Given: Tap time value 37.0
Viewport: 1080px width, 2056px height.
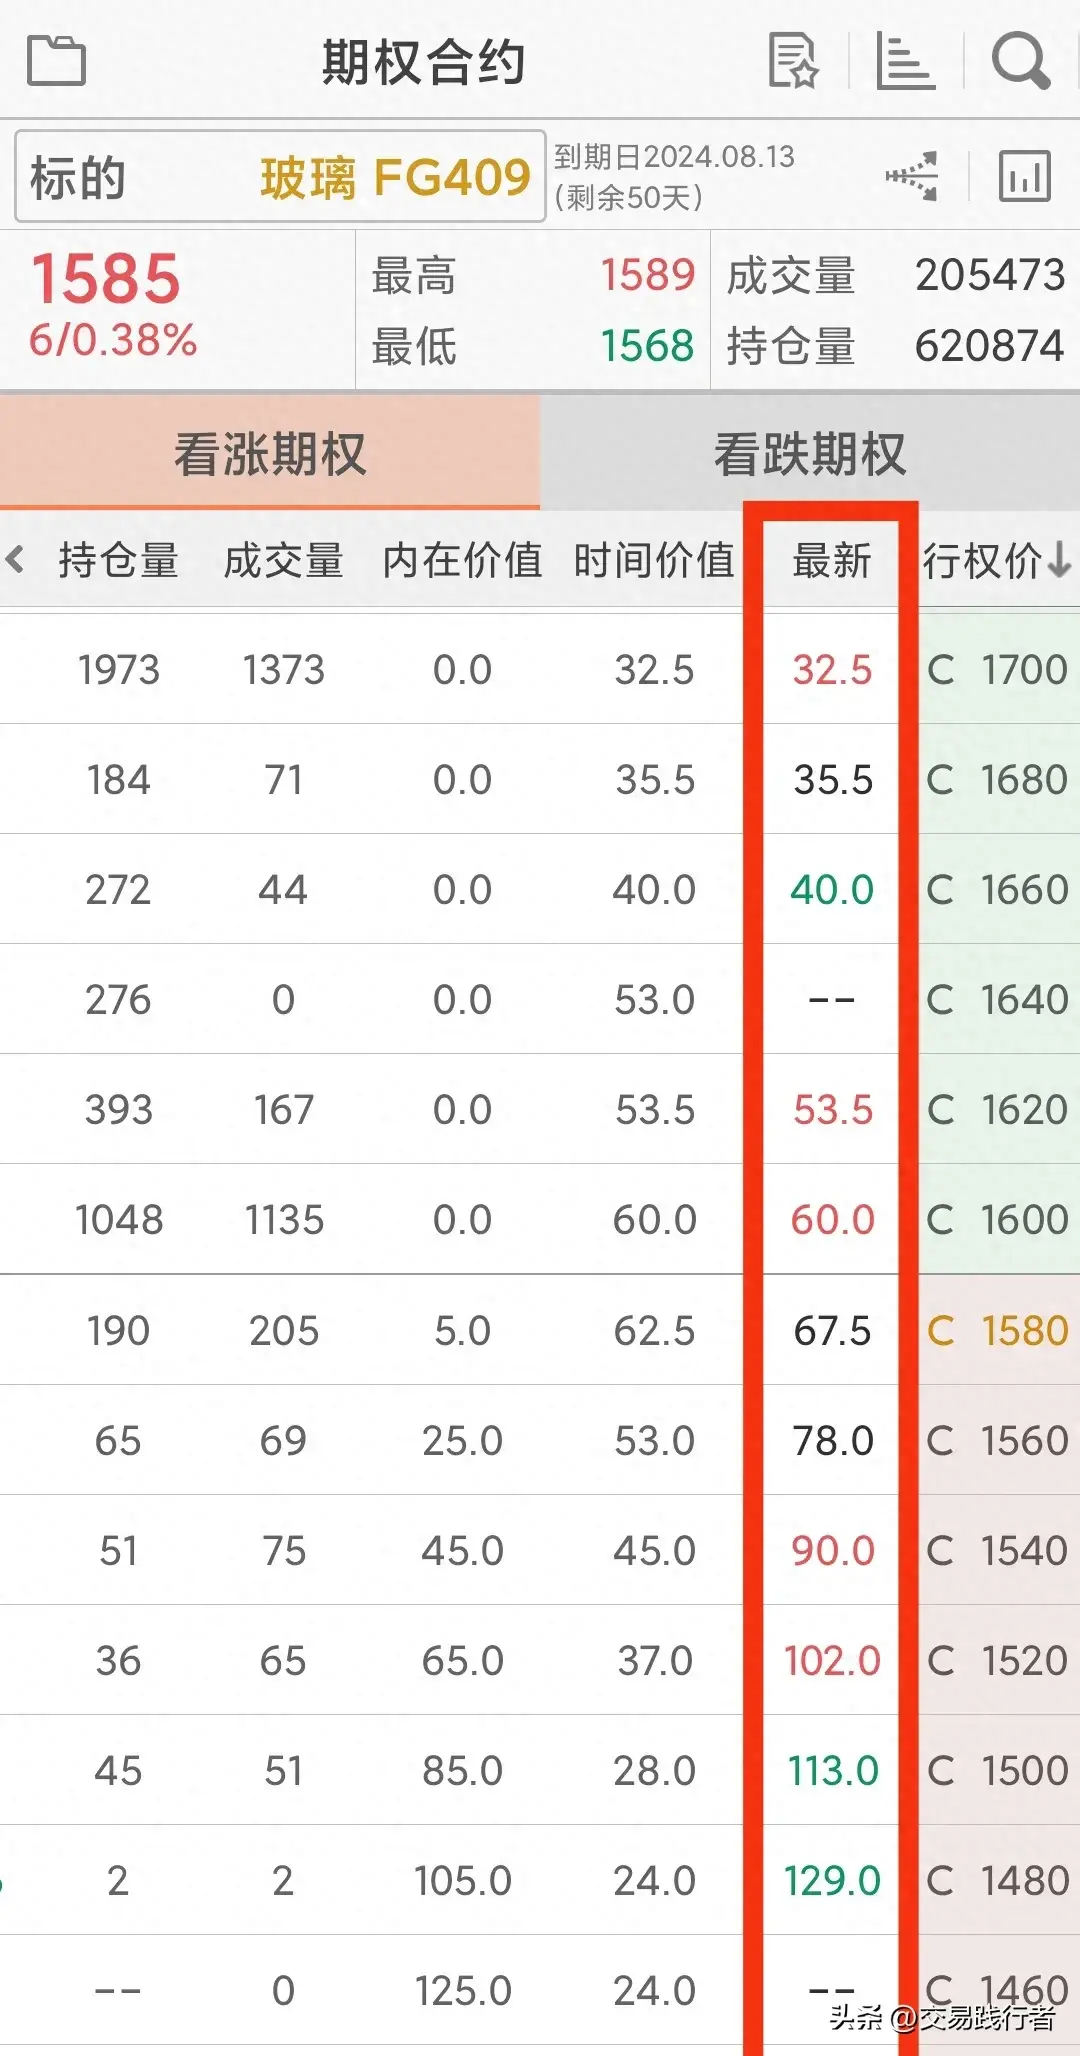Looking at the screenshot, I should click(x=654, y=1660).
